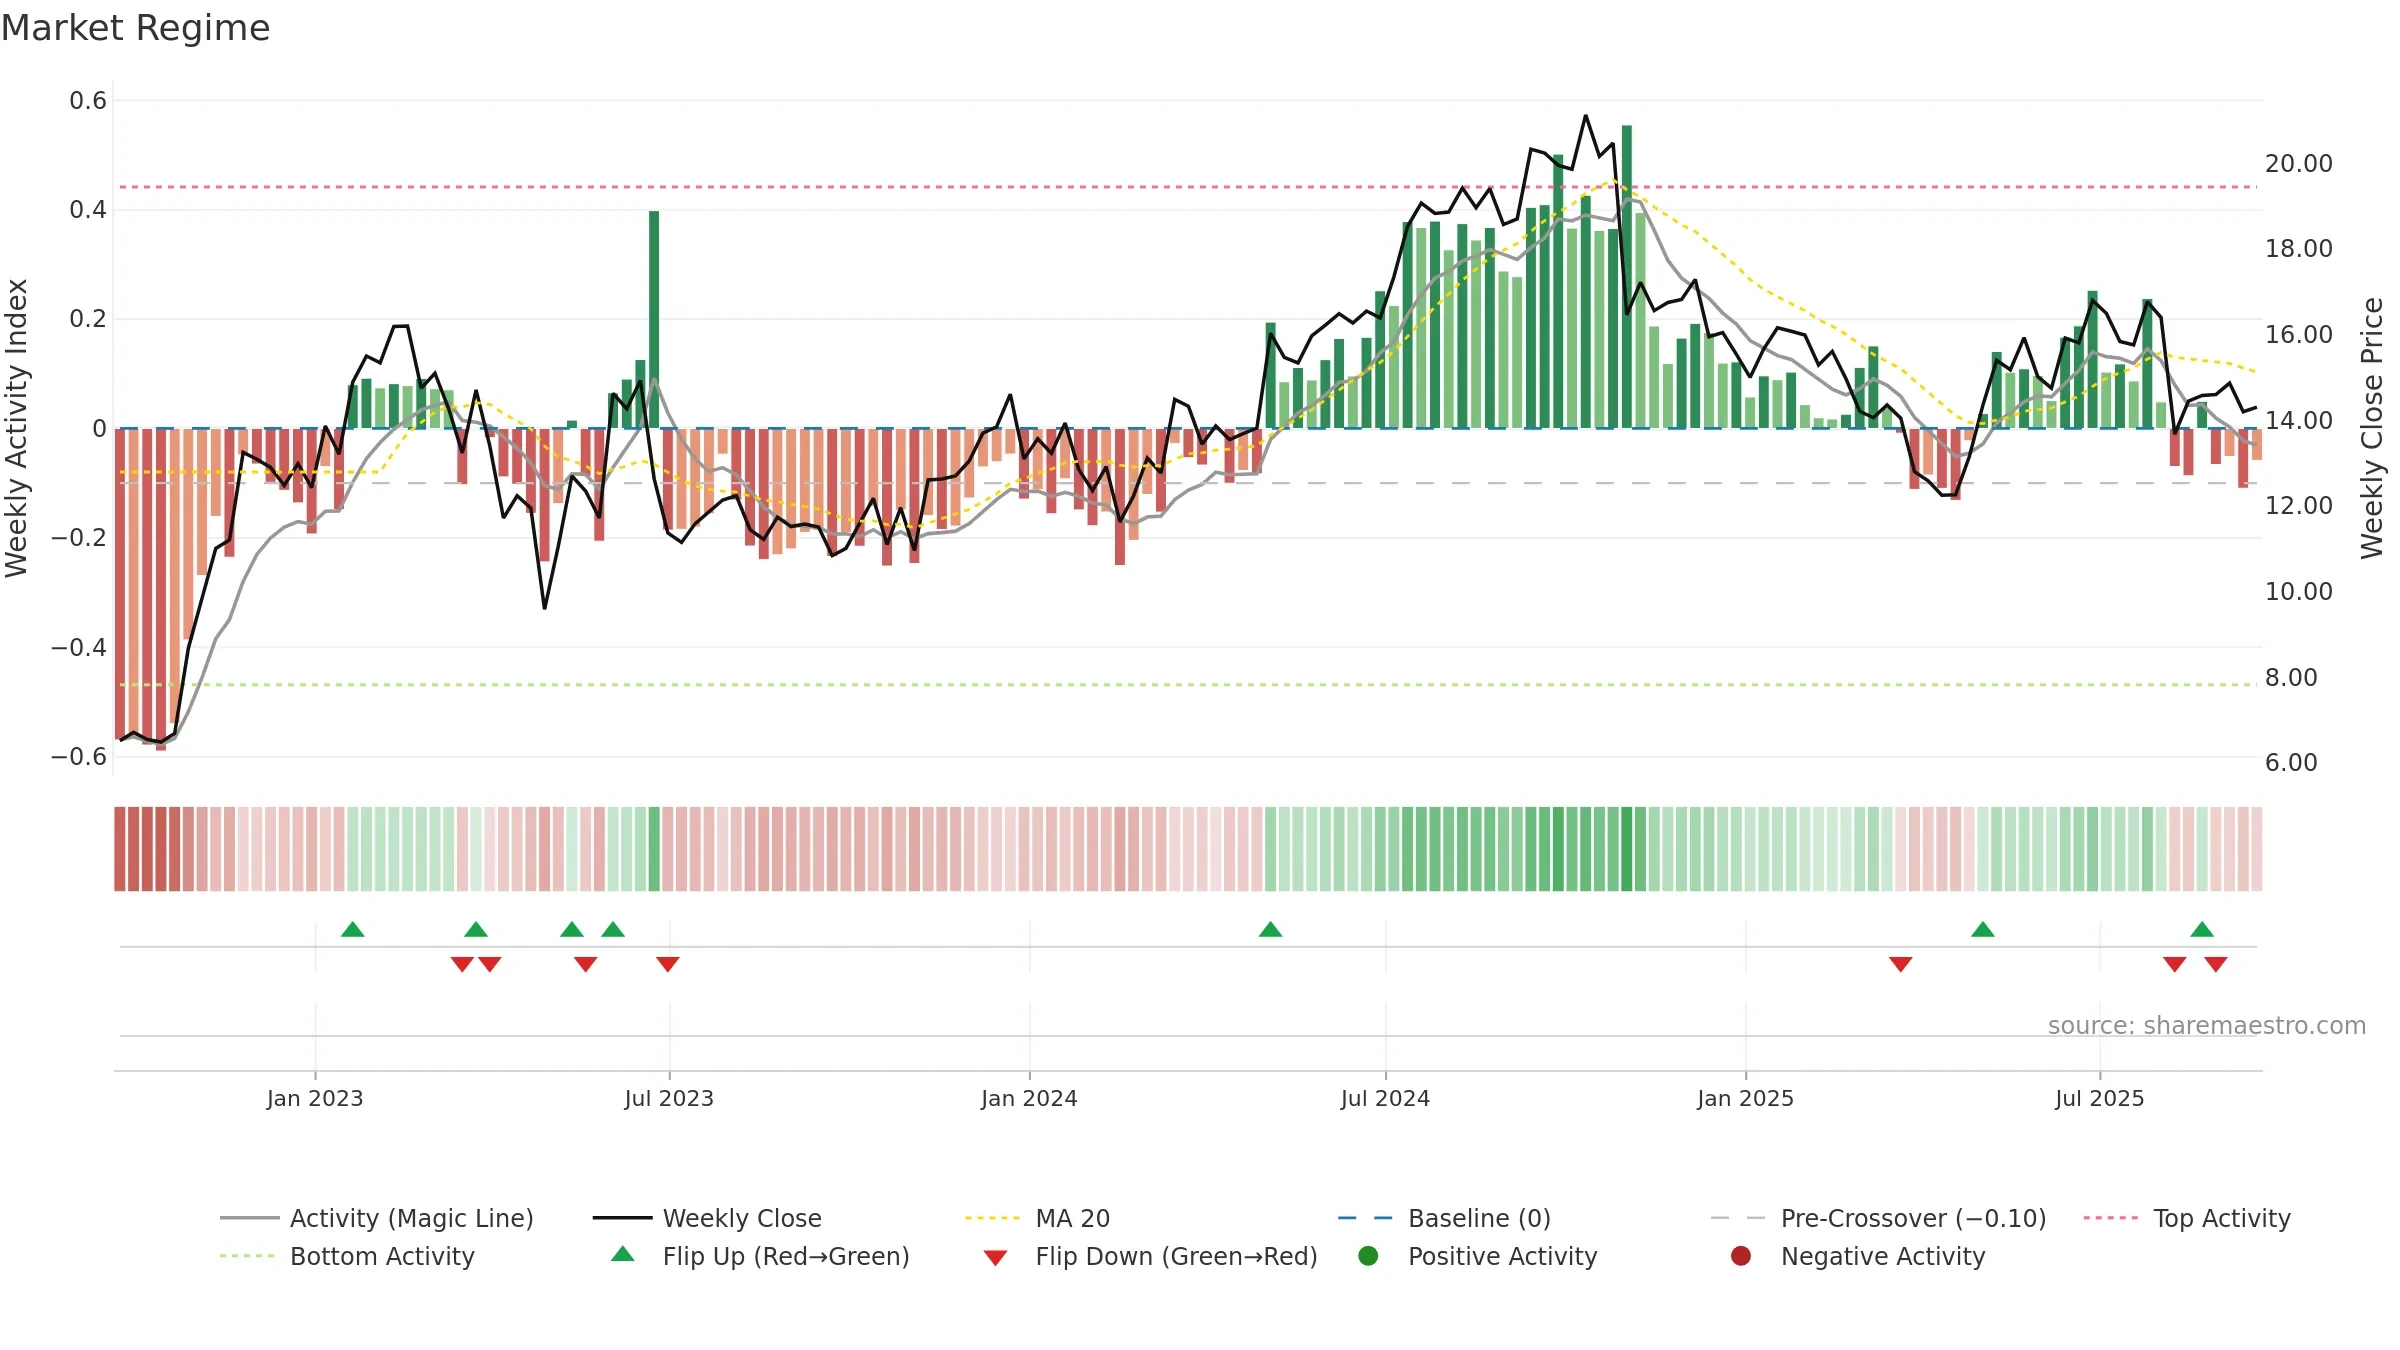
Task: Click the Flip Up marker before Jul 2025
Action: coord(1983,930)
